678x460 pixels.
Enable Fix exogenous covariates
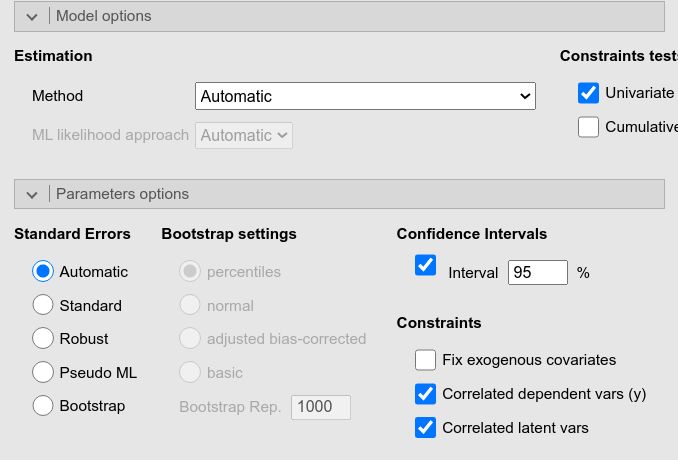pyautogui.click(x=425, y=359)
